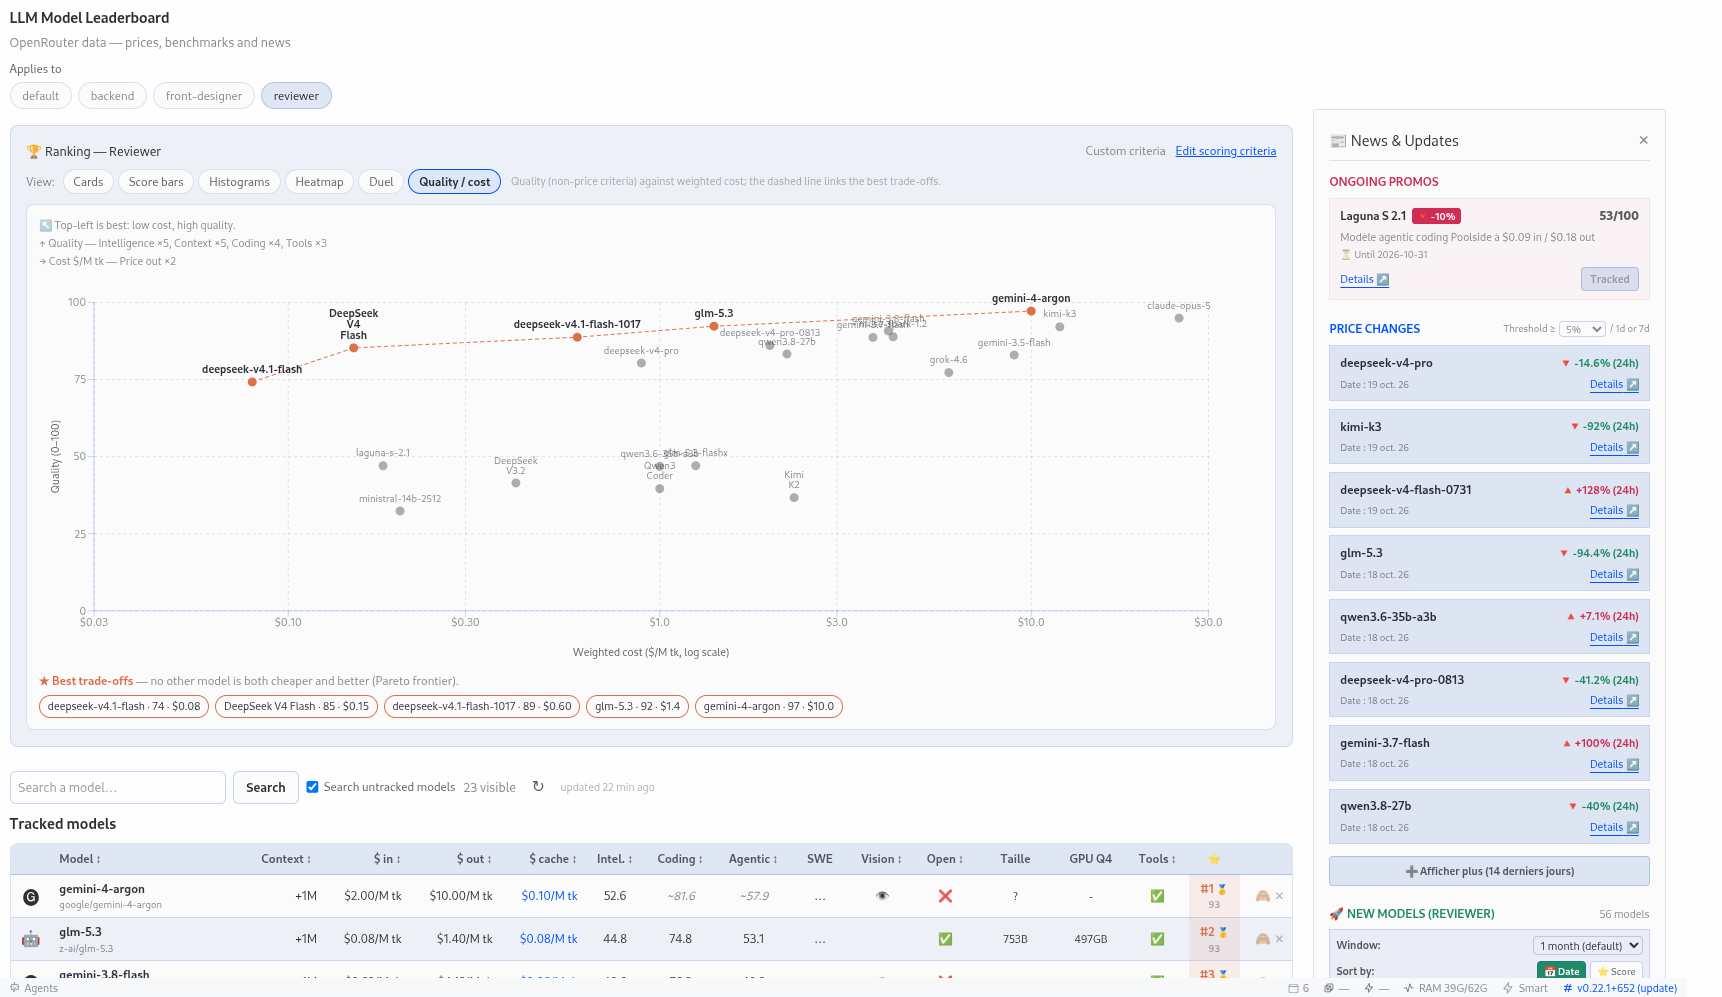
Task: Click the windows count icon in status bar
Action: [1293, 988]
